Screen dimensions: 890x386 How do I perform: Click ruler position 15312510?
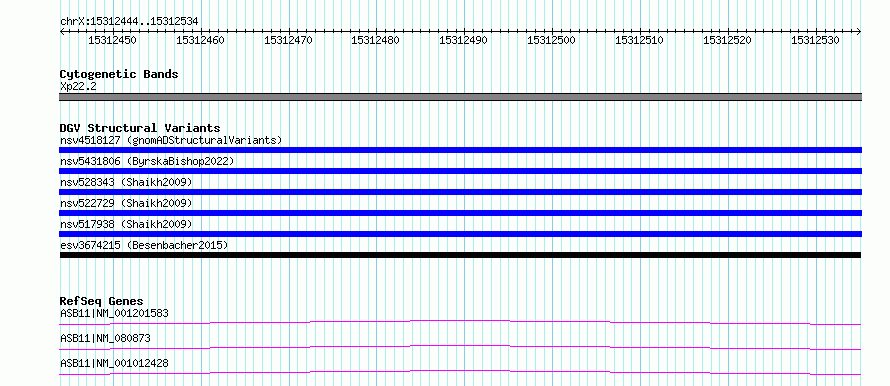[x=640, y=40]
